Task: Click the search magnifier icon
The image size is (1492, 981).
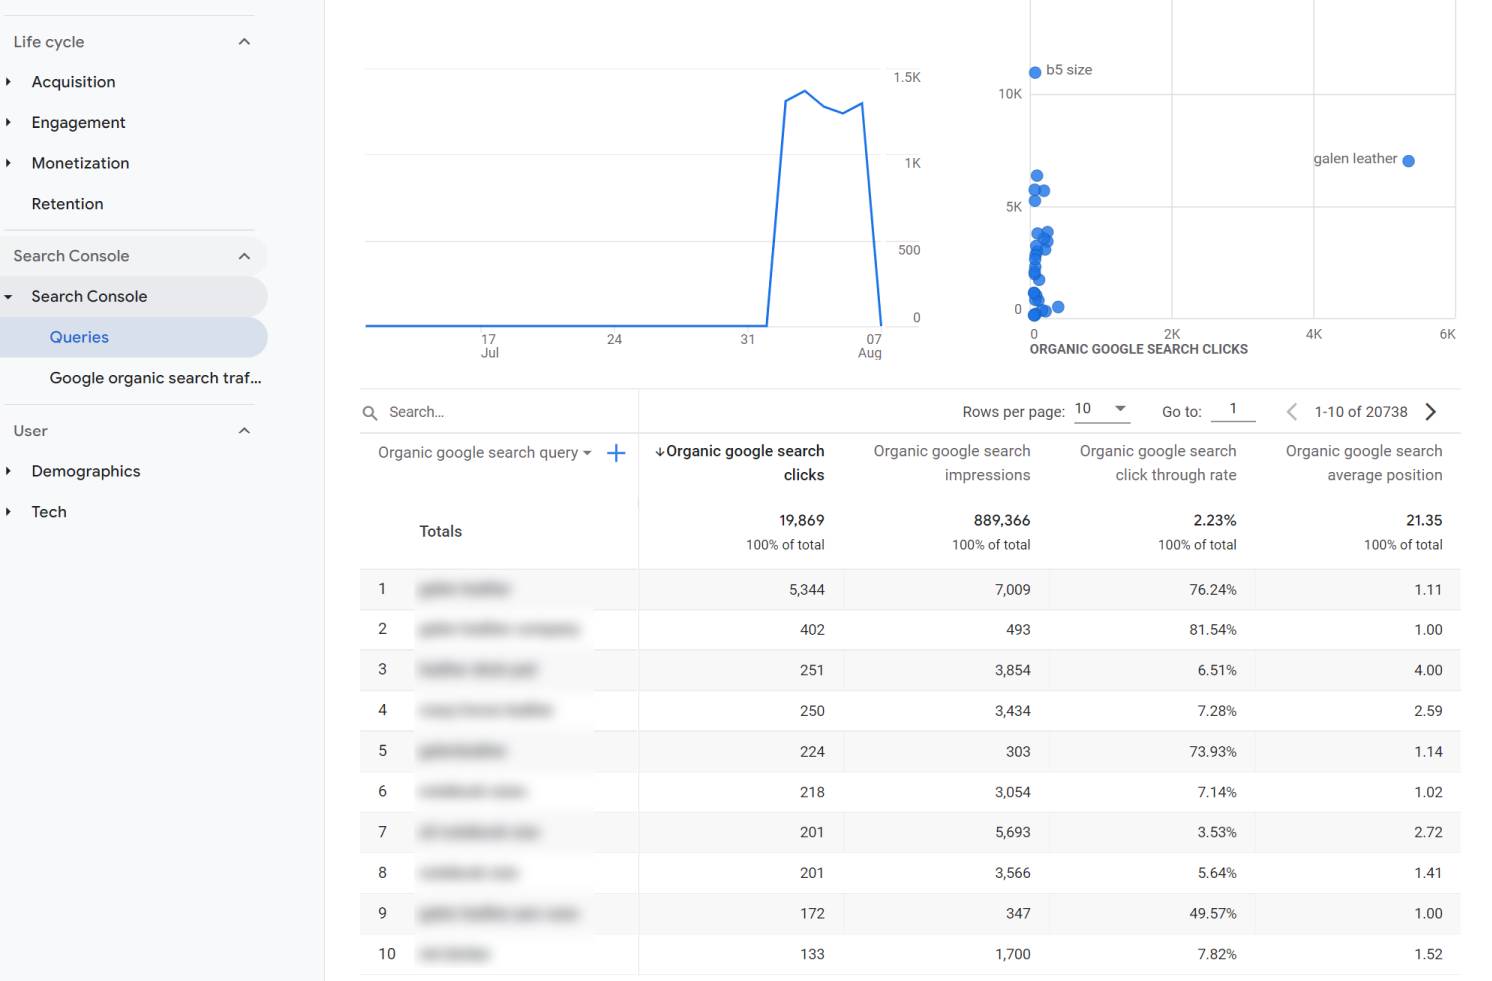Action: (x=370, y=412)
